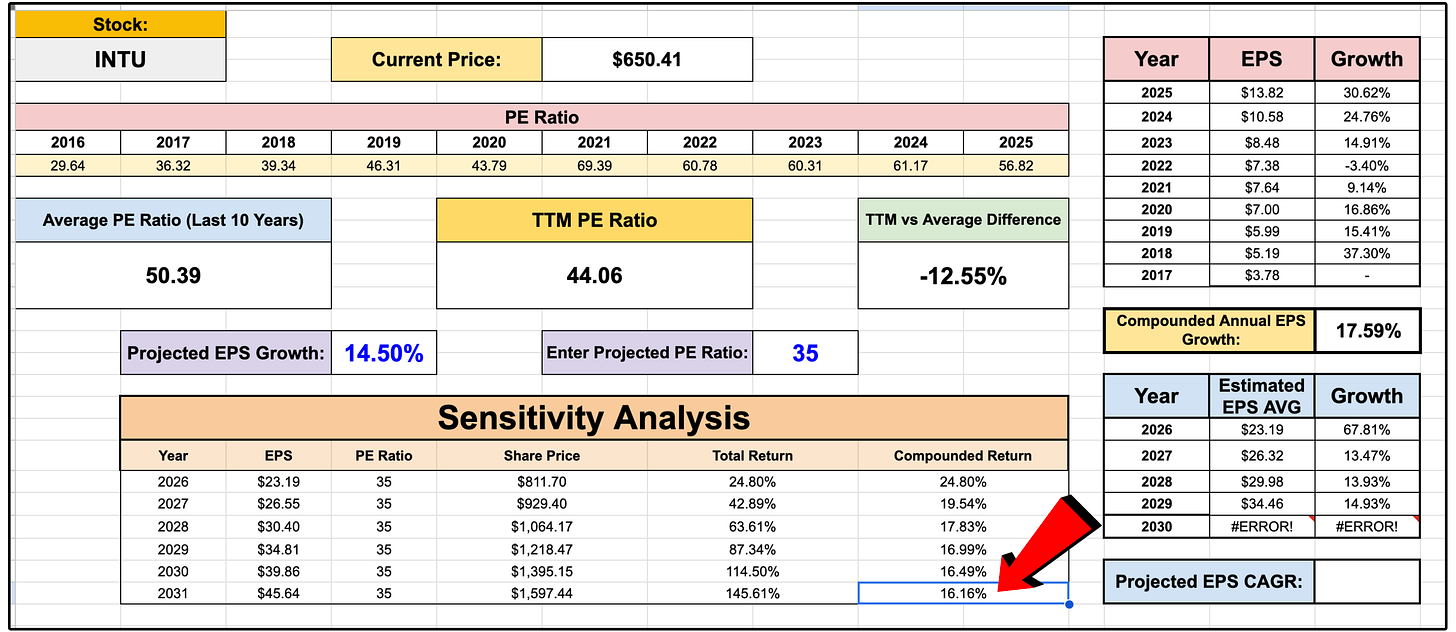Select the 2027 compounded return 19.54% cell
The image size is (1456, 632).
[x=963, y=503]
